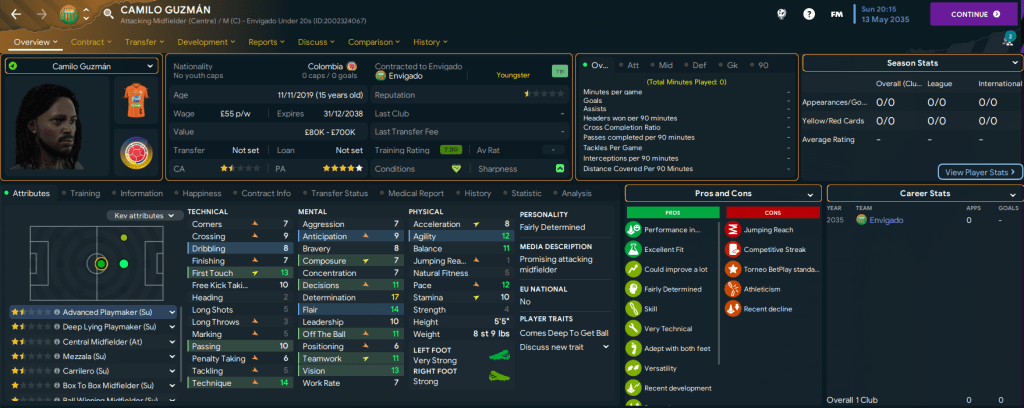The image size is (1024, 408).
Task: Open the Comparison menu
Action: 374,42
